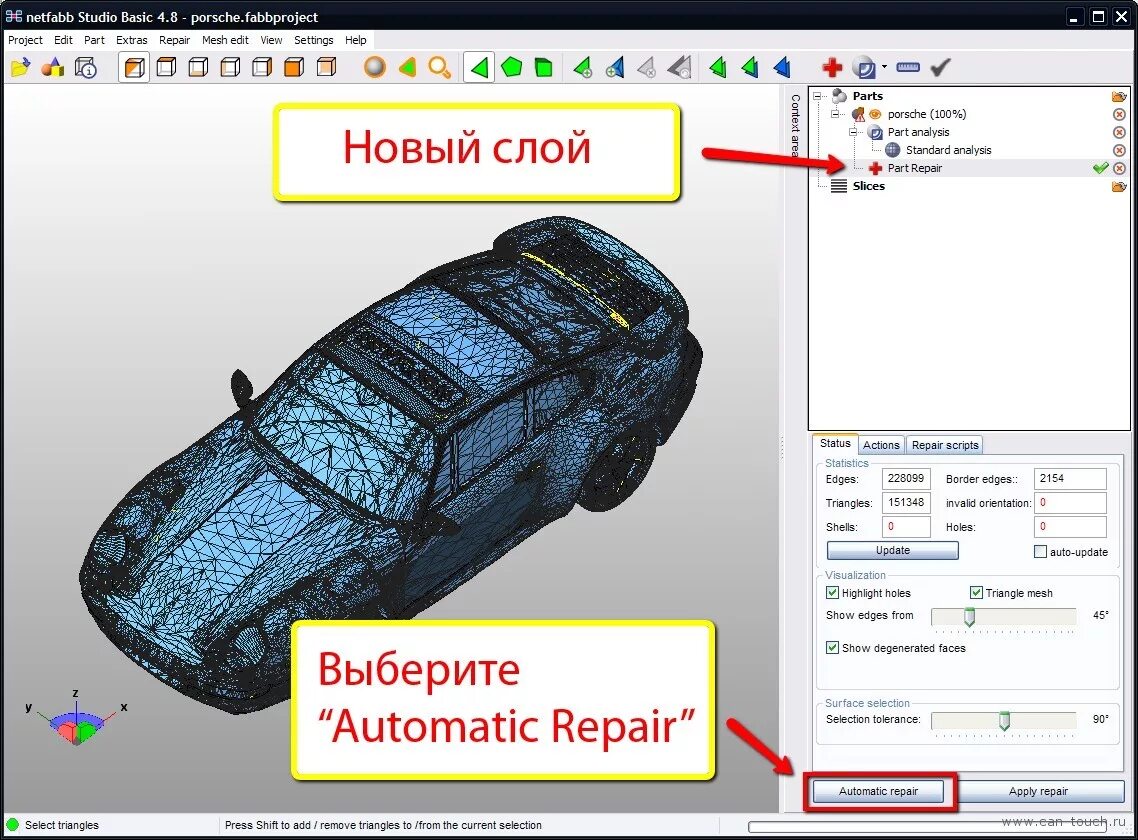
Task: Click the Border edges field 2154
Action: pyautogui.click(x=1070, y=478)
